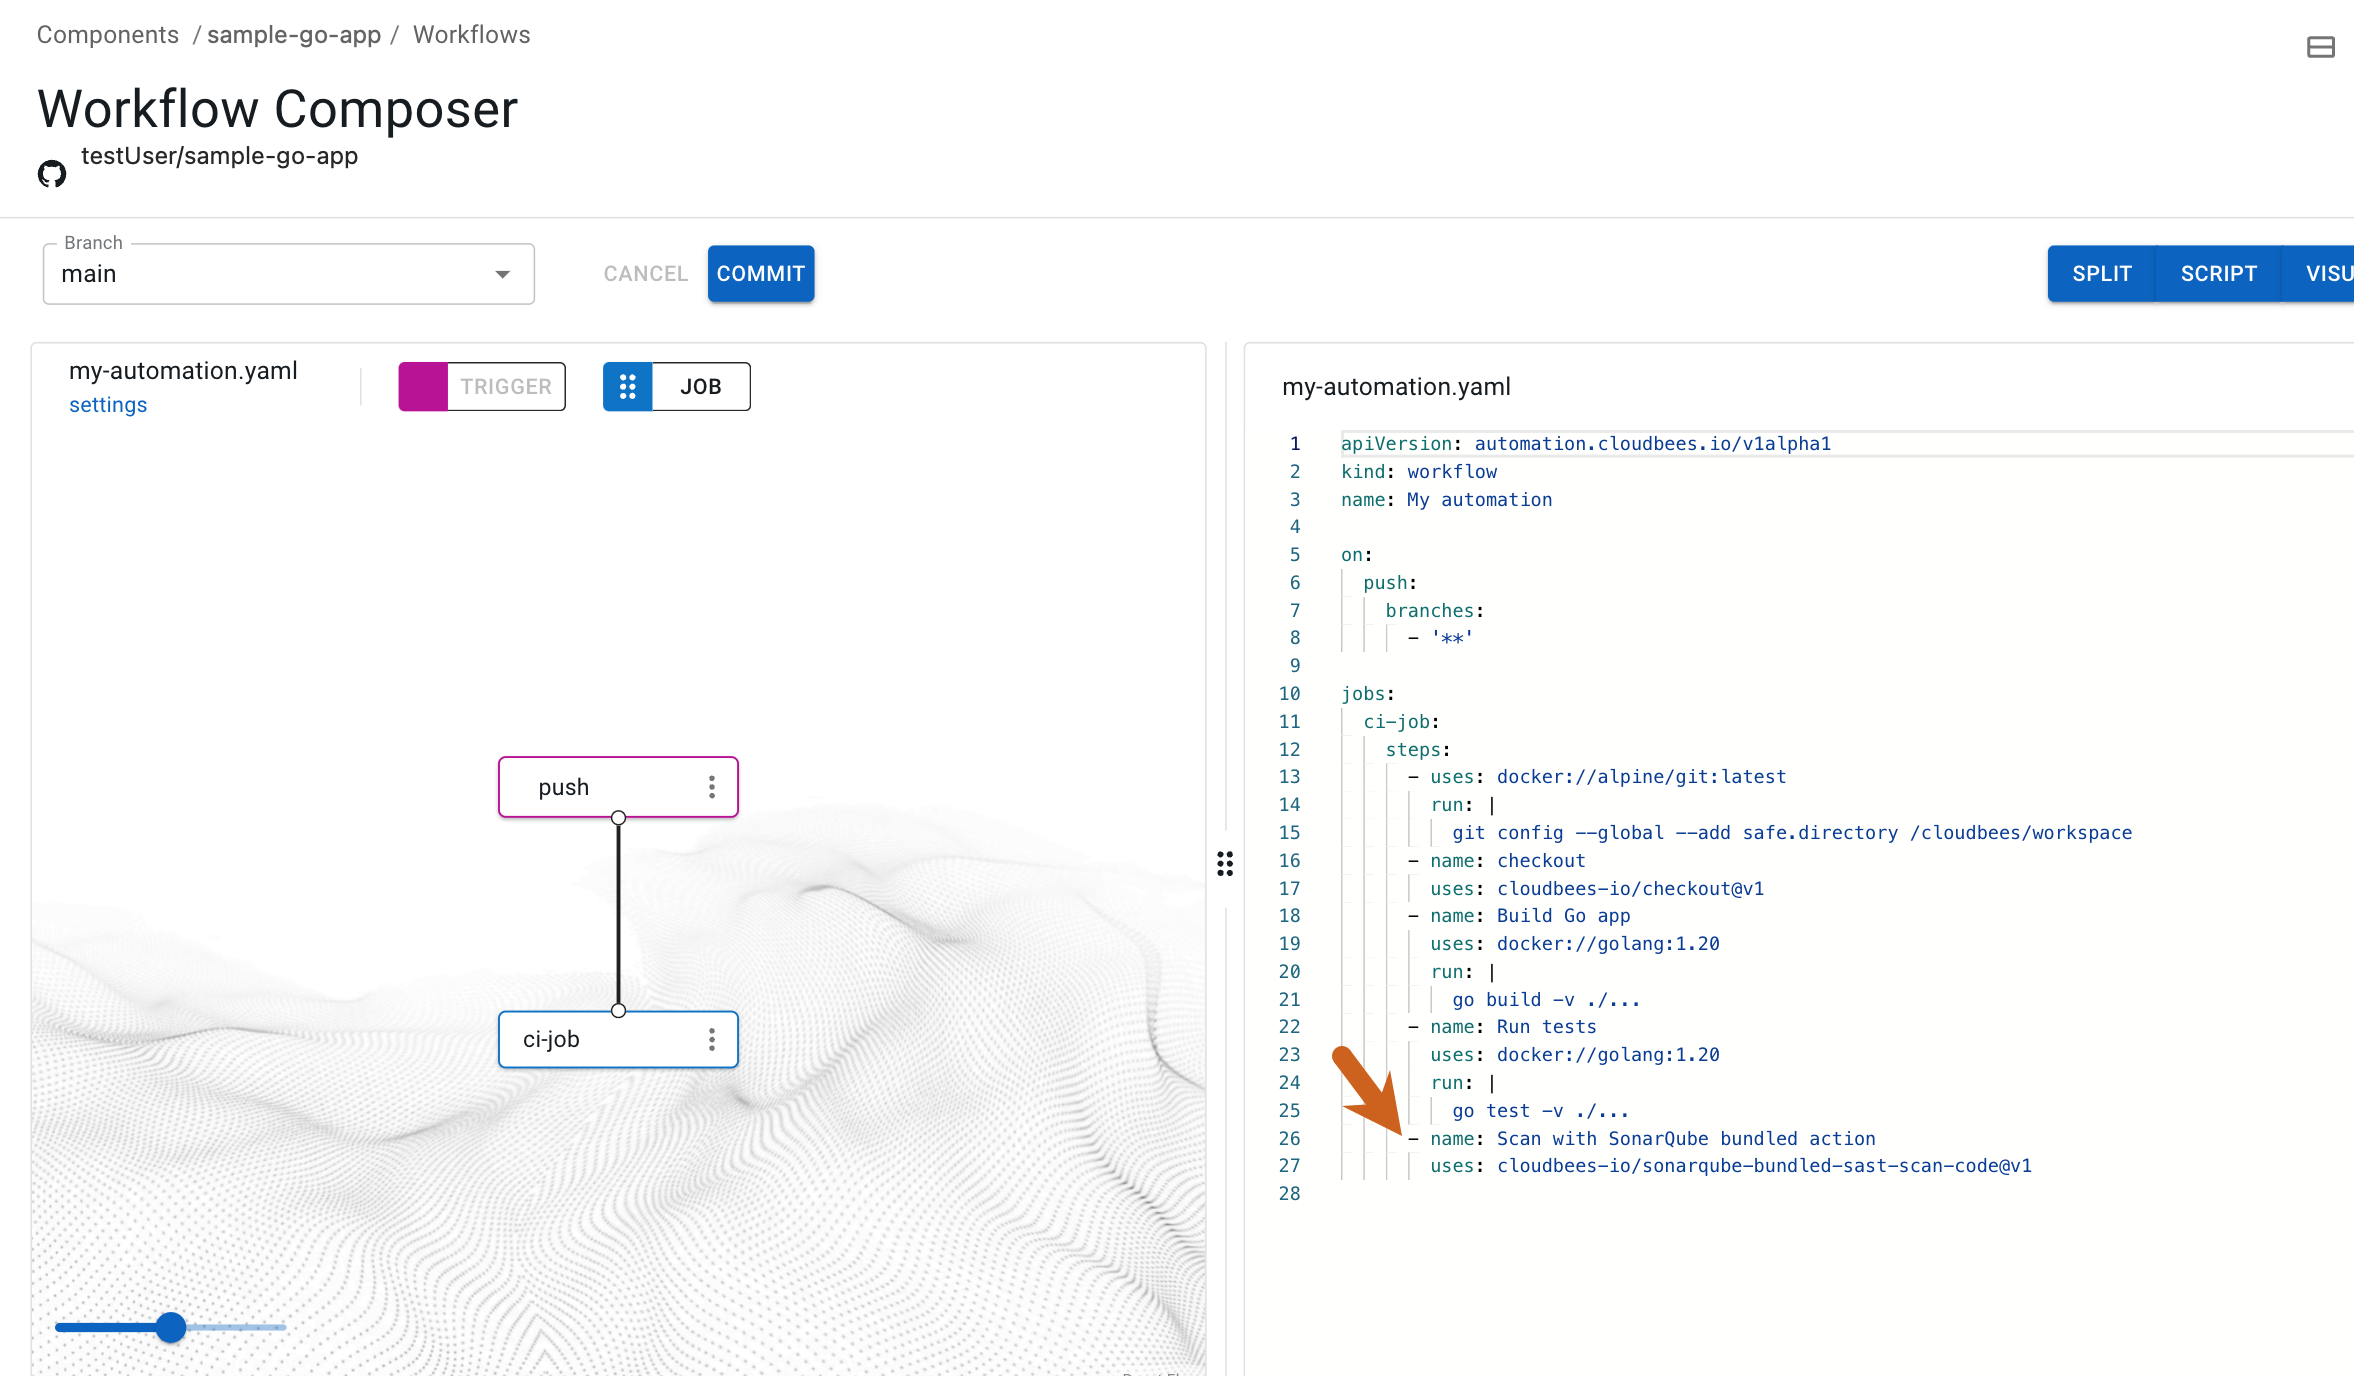Screen dimensions: 2354x1376
Task: Commit the workflow changes
Action: (x=760, y=273)
